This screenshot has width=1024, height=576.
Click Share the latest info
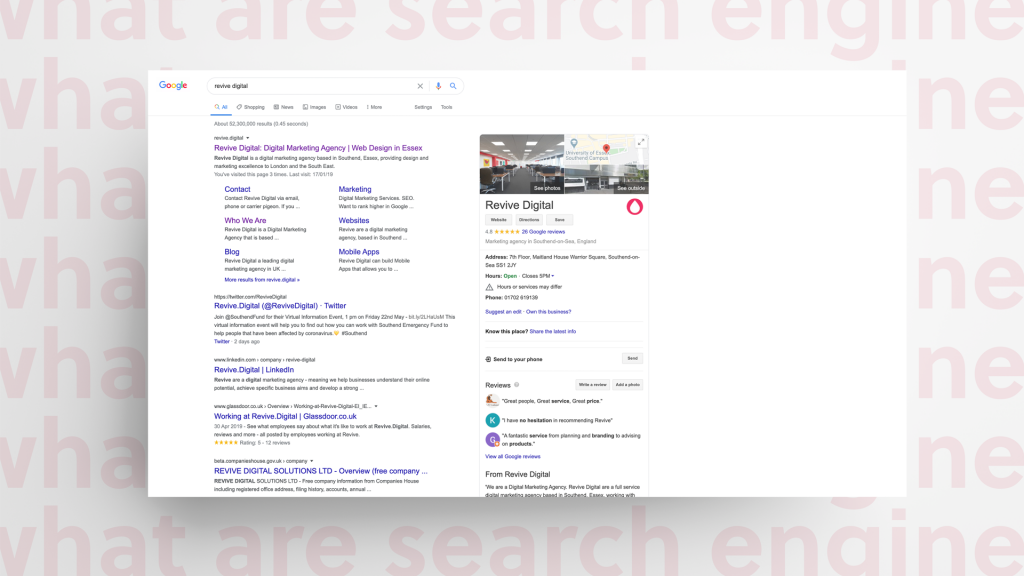pyautogui.click(x=552, y=332)
